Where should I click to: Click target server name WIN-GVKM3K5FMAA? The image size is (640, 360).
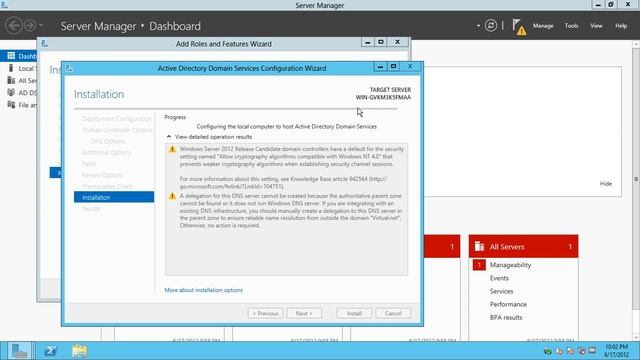[383, 97]
